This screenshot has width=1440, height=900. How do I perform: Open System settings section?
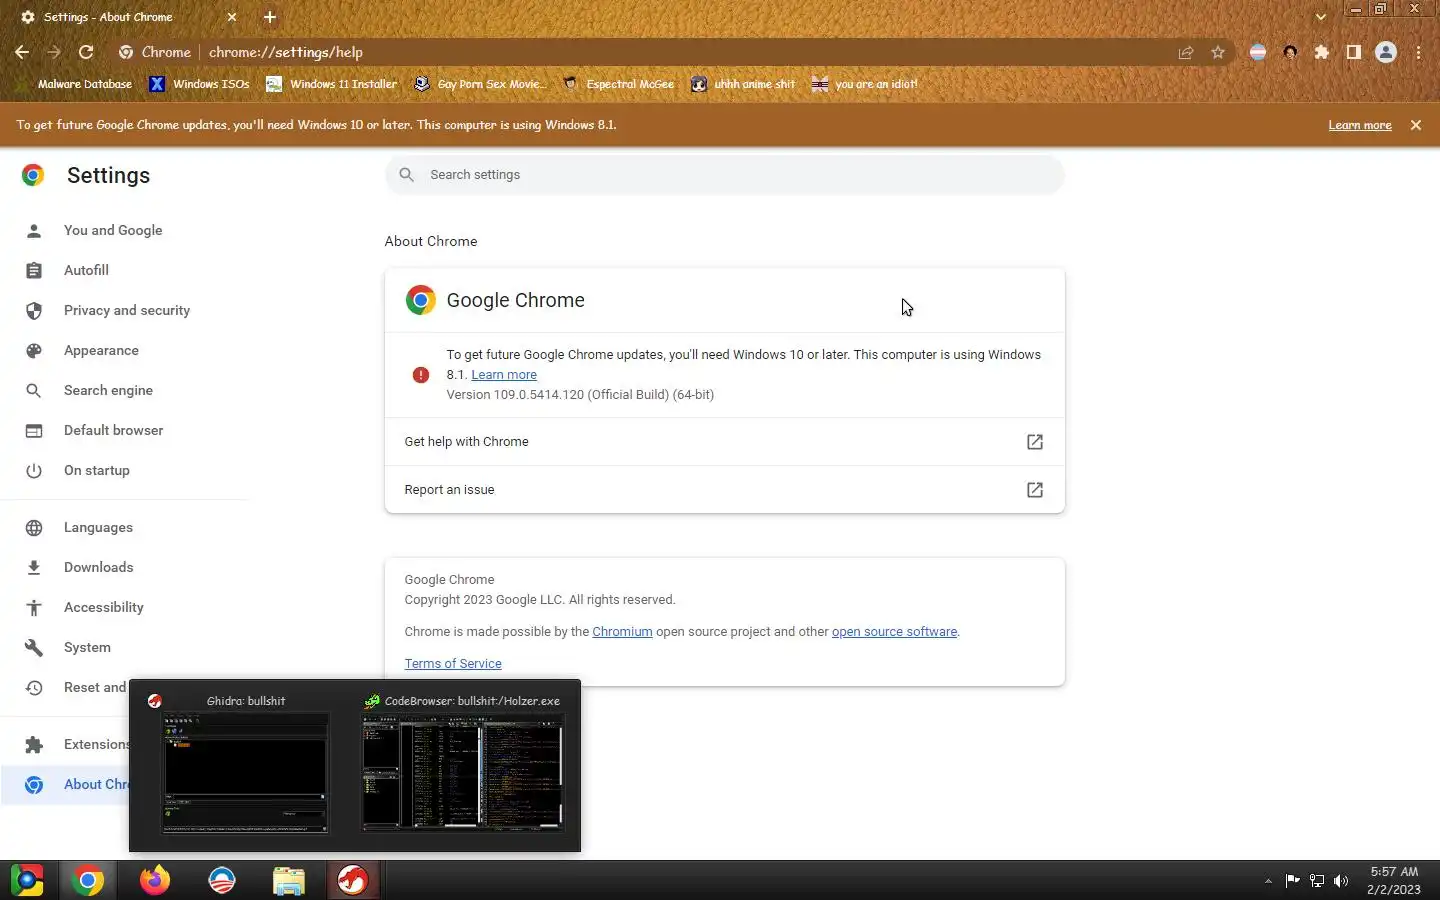pos(87,647)
